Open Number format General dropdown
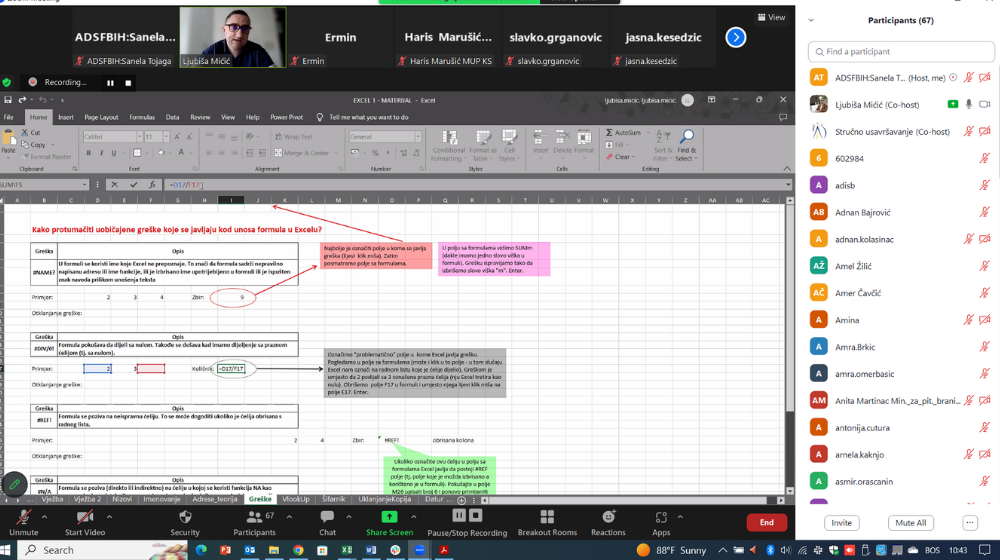Screen dimensions: 1000x560 pyautogui.click(x=418, y=136)
